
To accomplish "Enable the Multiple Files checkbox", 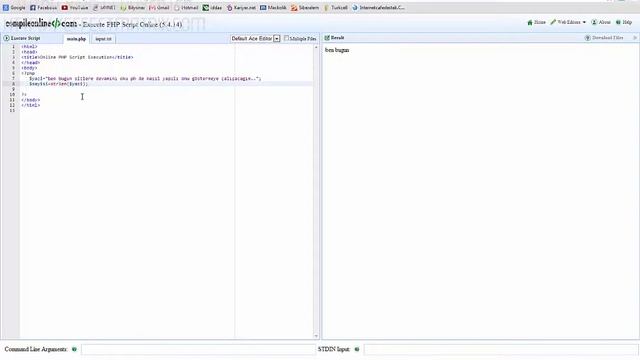I will [286, 38].
